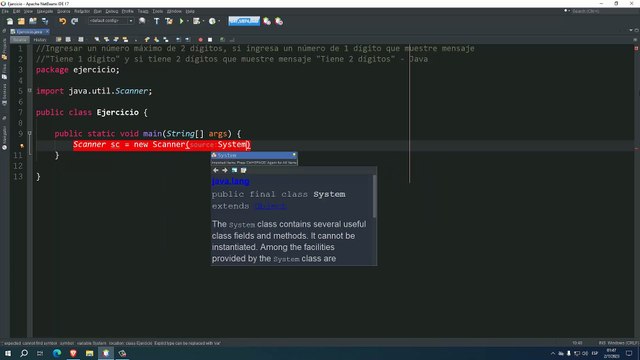Open Brave browser from taskbar
The image size is (640, 360).
coord(73,353)
